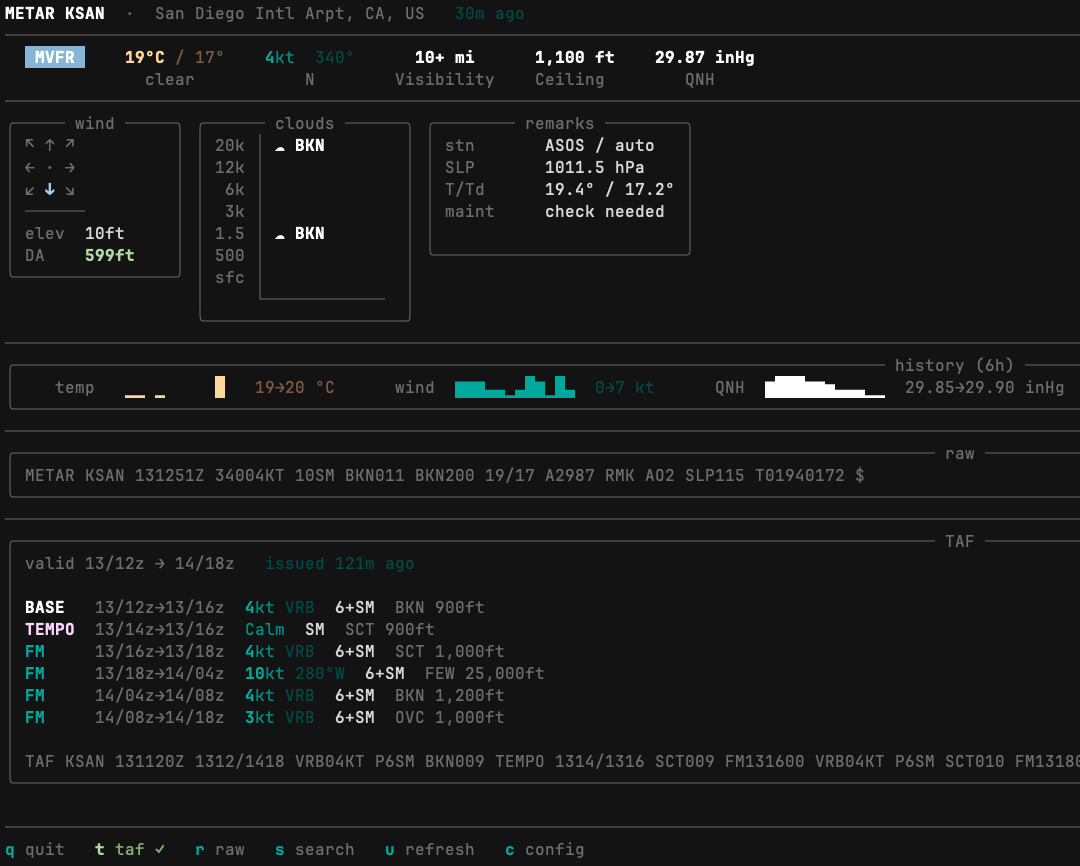This screenshot has height=866, width=1080.
Task: Click the 19→20 °C temp range
Action: (x=295, y=387)
